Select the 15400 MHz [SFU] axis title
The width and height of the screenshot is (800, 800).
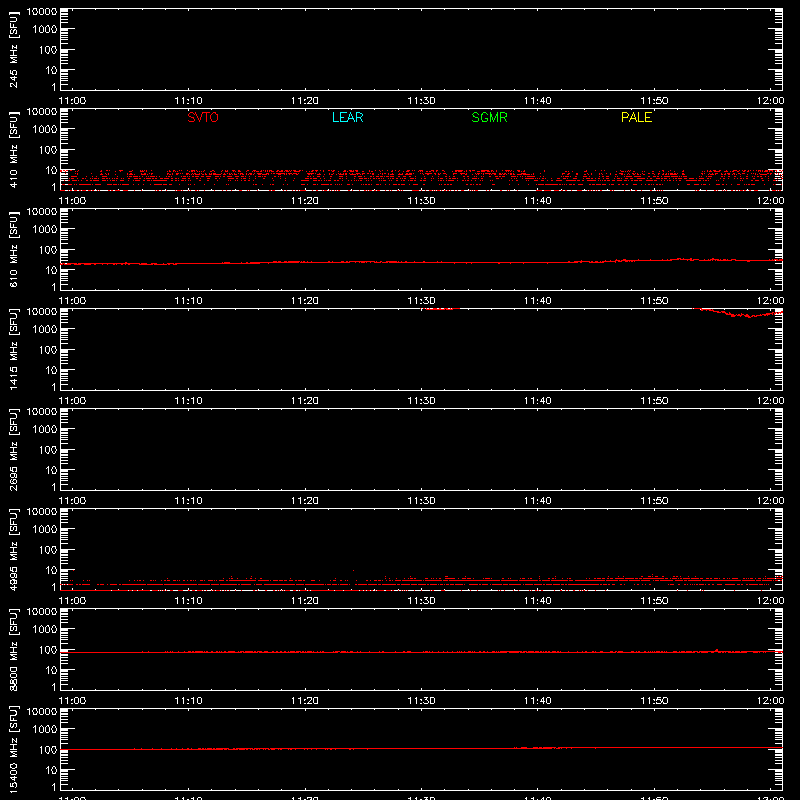pos(14,749)
